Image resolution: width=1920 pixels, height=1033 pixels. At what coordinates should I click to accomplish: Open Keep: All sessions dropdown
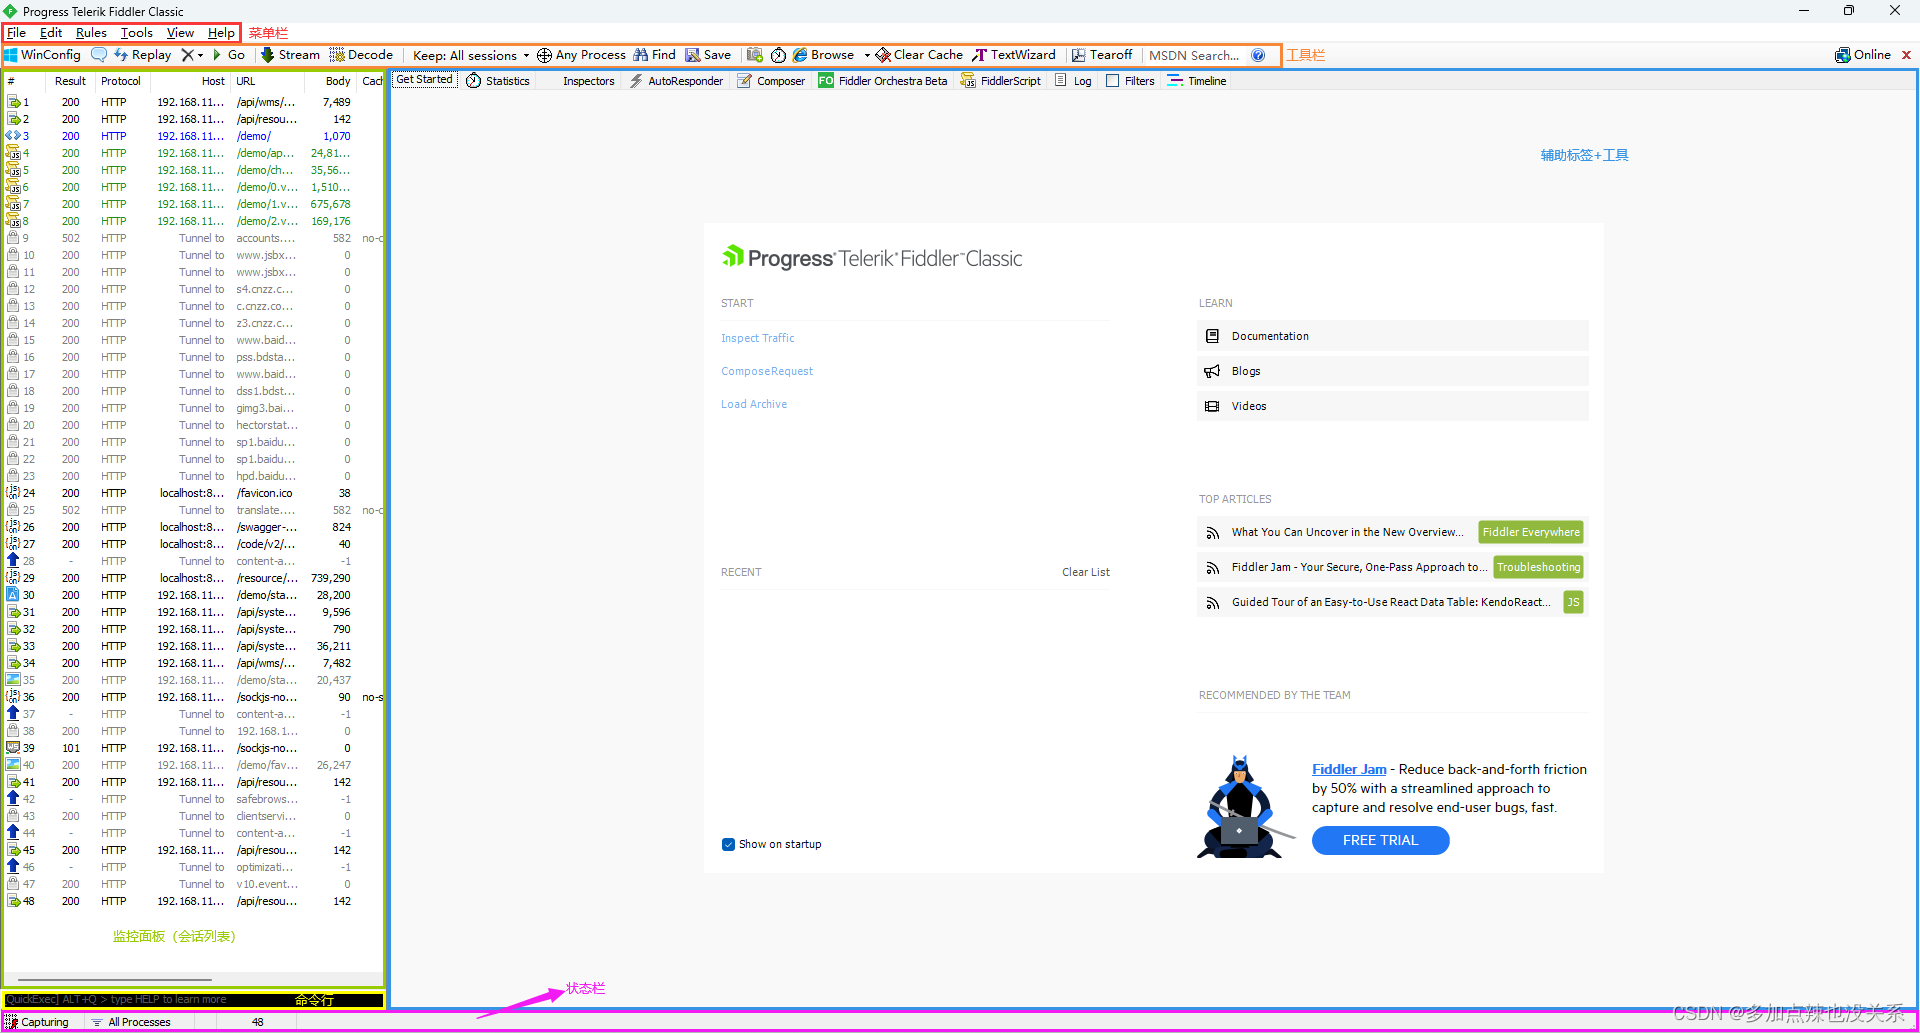click(471, 56)
